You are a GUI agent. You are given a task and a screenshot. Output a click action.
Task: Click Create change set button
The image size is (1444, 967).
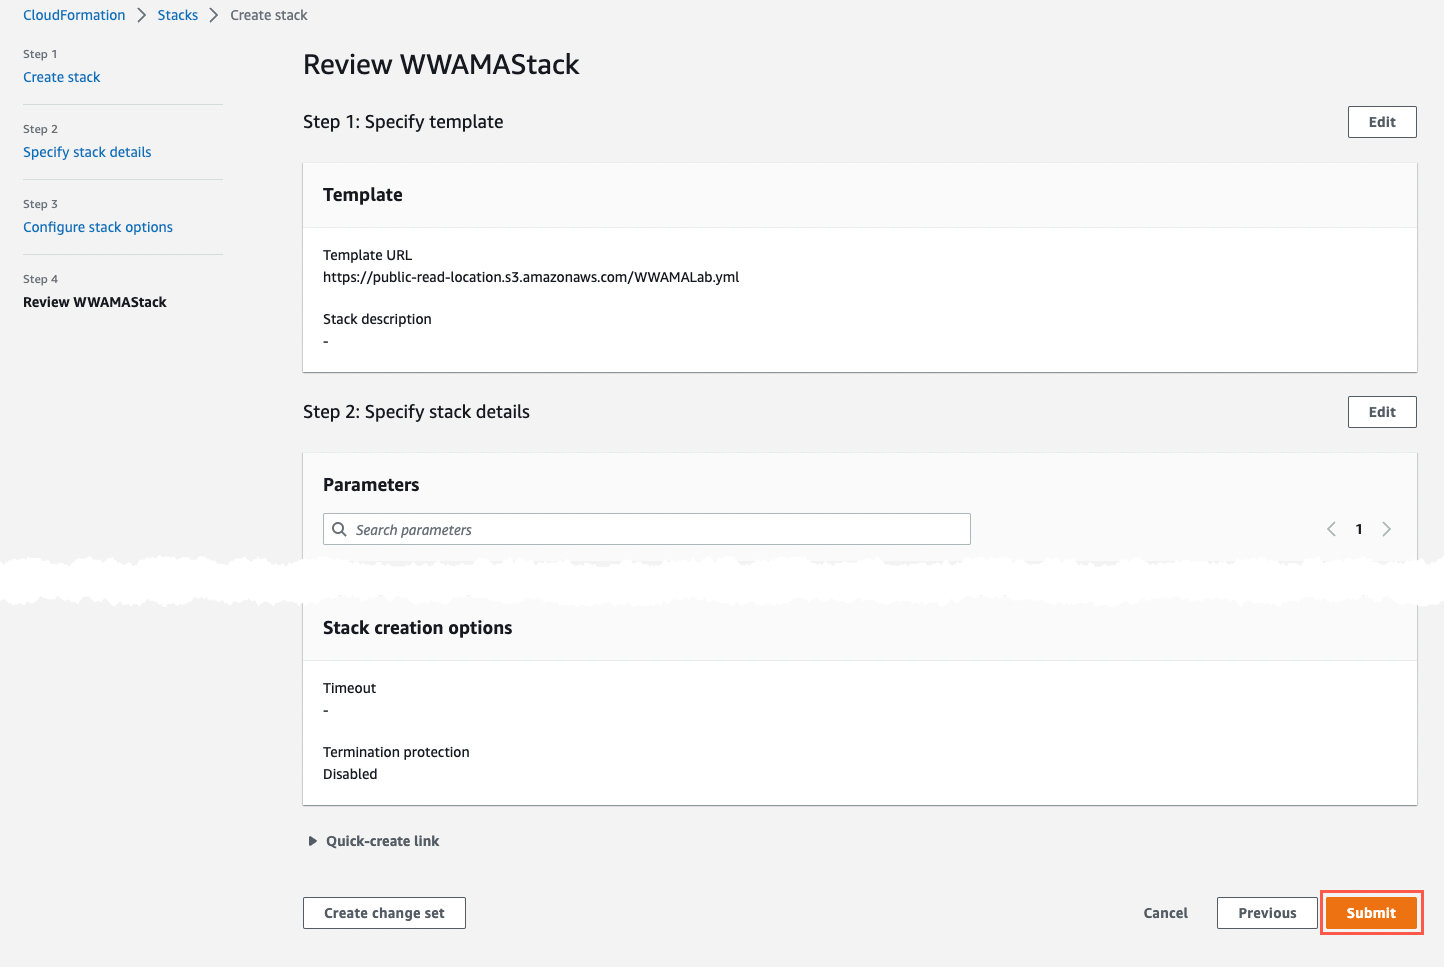pos(384,913)
